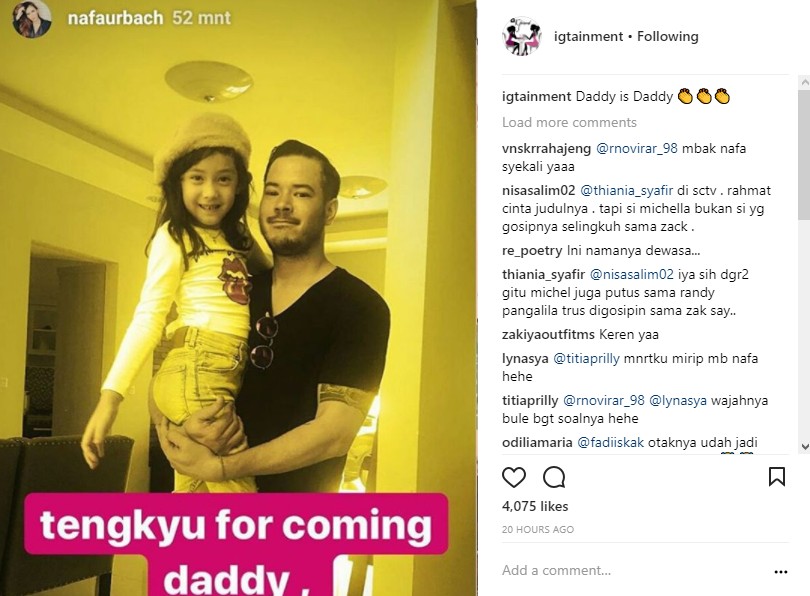
Task: Open @thiania_syafir mention link
Action: [627, 190]
